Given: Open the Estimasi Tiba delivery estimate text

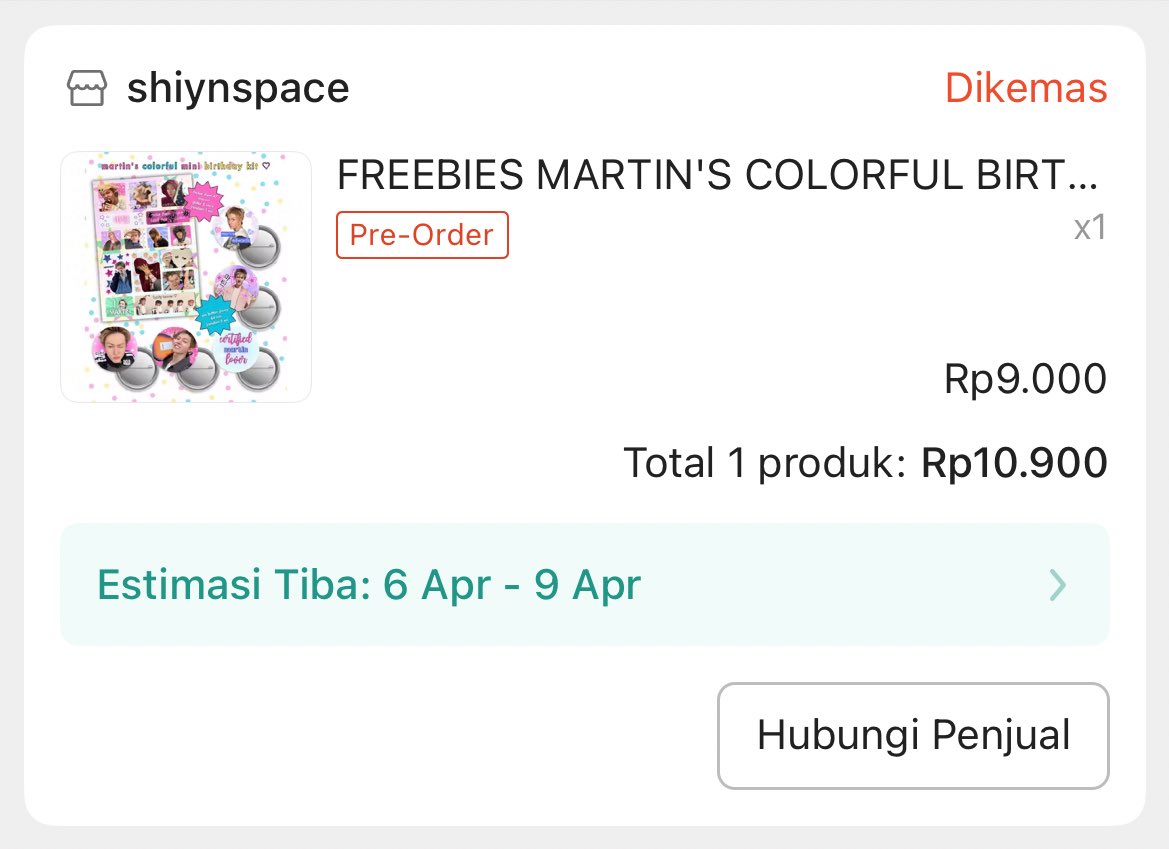Looking at the screenshot, I should click(369, 585).
